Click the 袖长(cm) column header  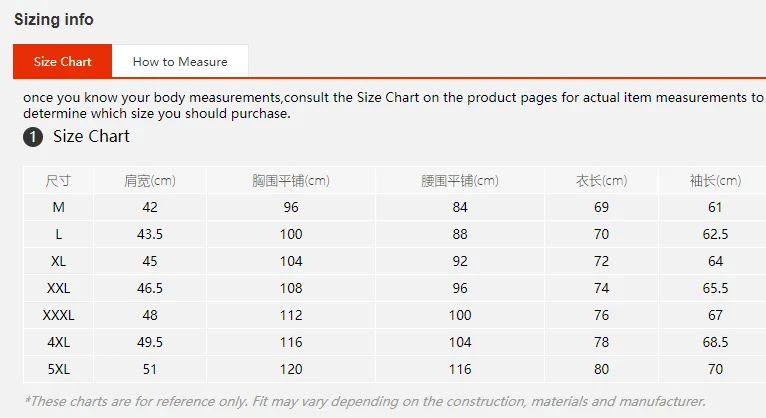[715, 181]
